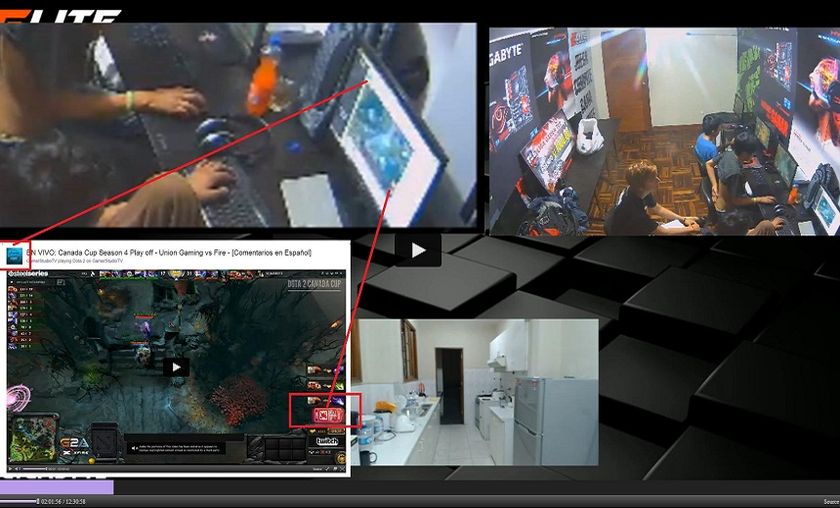The width and height of the screenshot is (840, 508).
Task: Play the embedded Dota 2 stream from its center play button
Action: coord(176,367)
